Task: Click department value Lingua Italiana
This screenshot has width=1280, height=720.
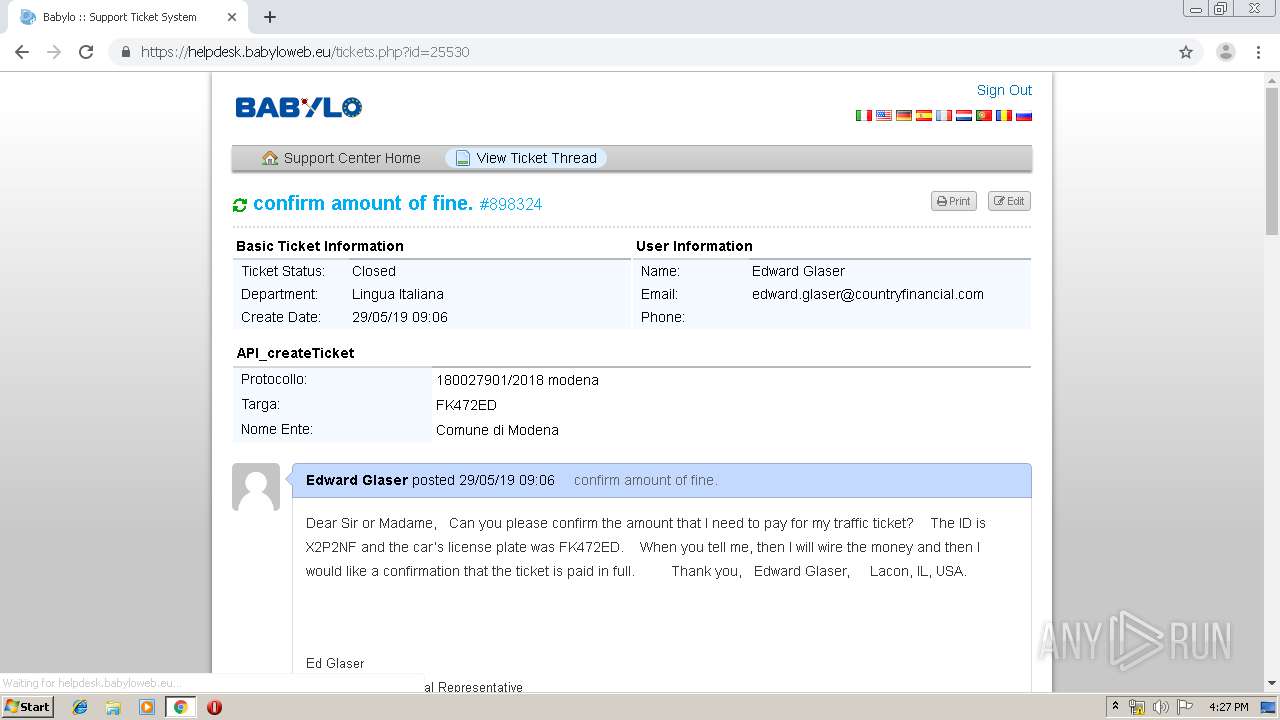Action: [x=398, y=294]
